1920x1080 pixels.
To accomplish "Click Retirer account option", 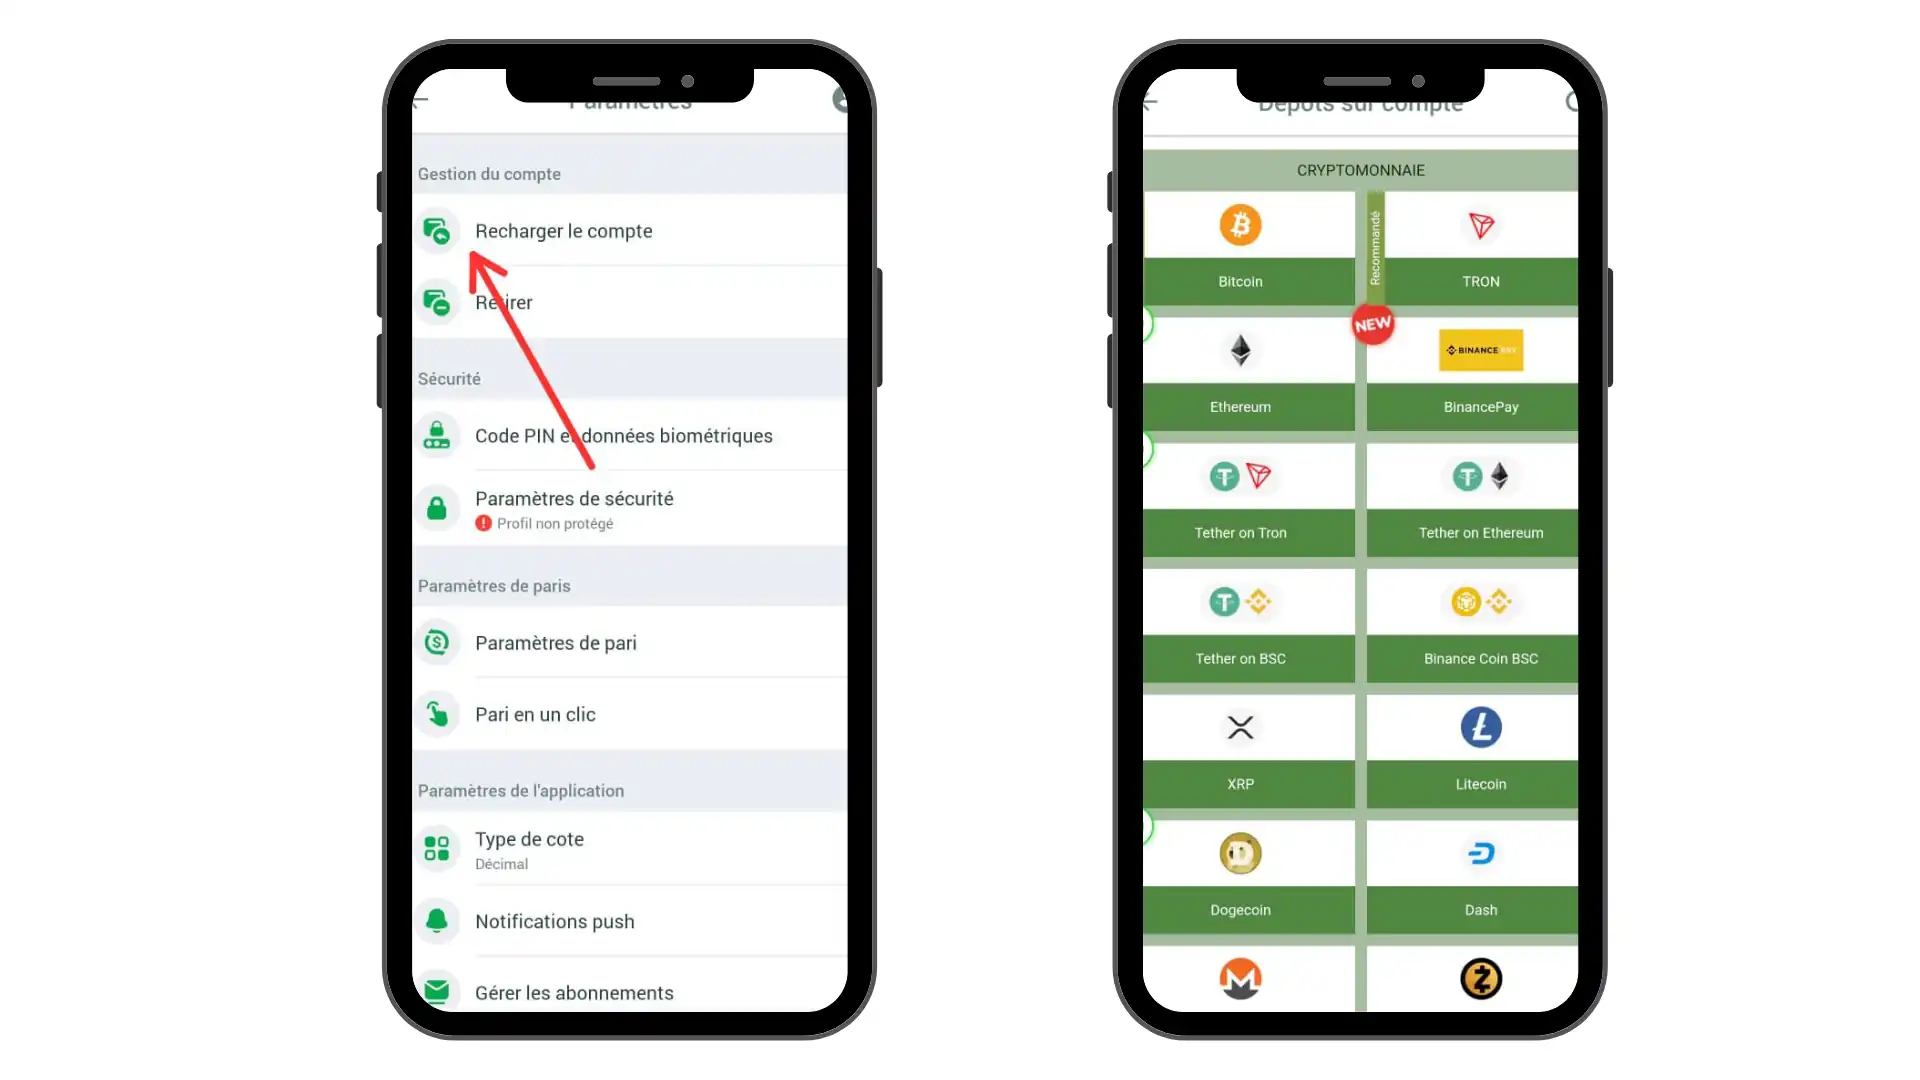I will [x=504, y=302].
